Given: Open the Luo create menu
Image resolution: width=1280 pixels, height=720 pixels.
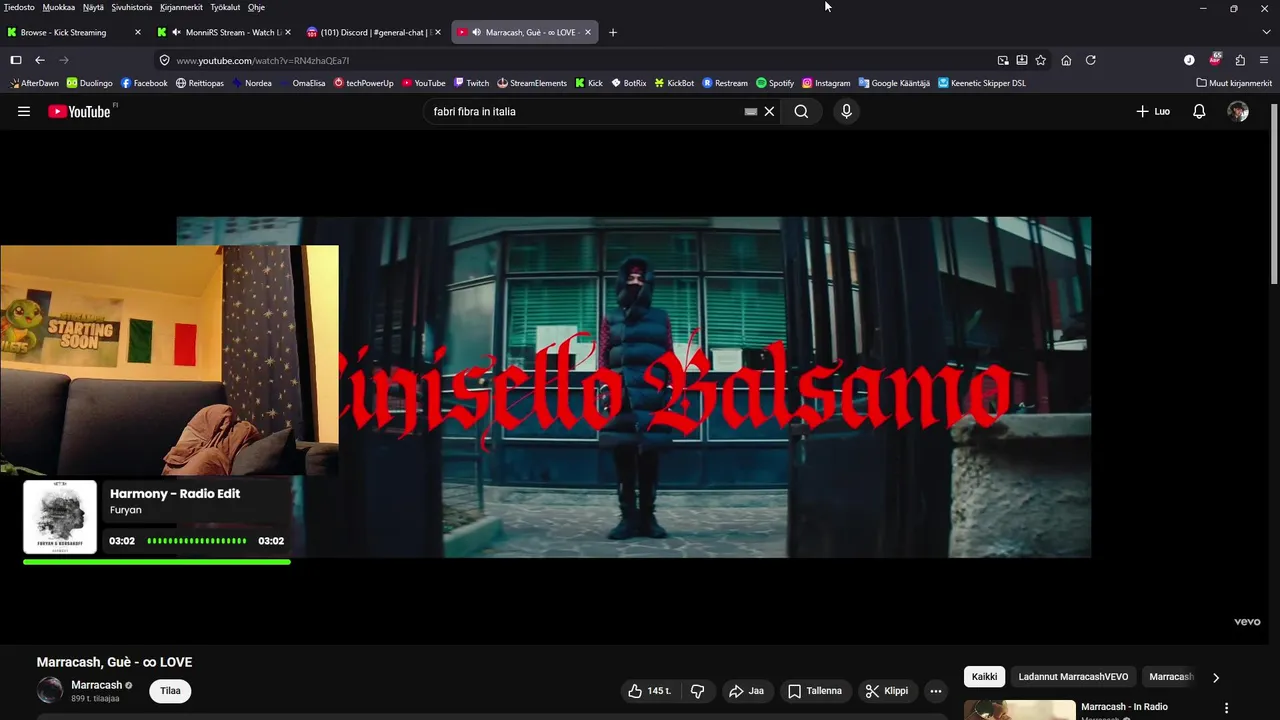Looking at the screenshot, I should [x=1153, y=112].
